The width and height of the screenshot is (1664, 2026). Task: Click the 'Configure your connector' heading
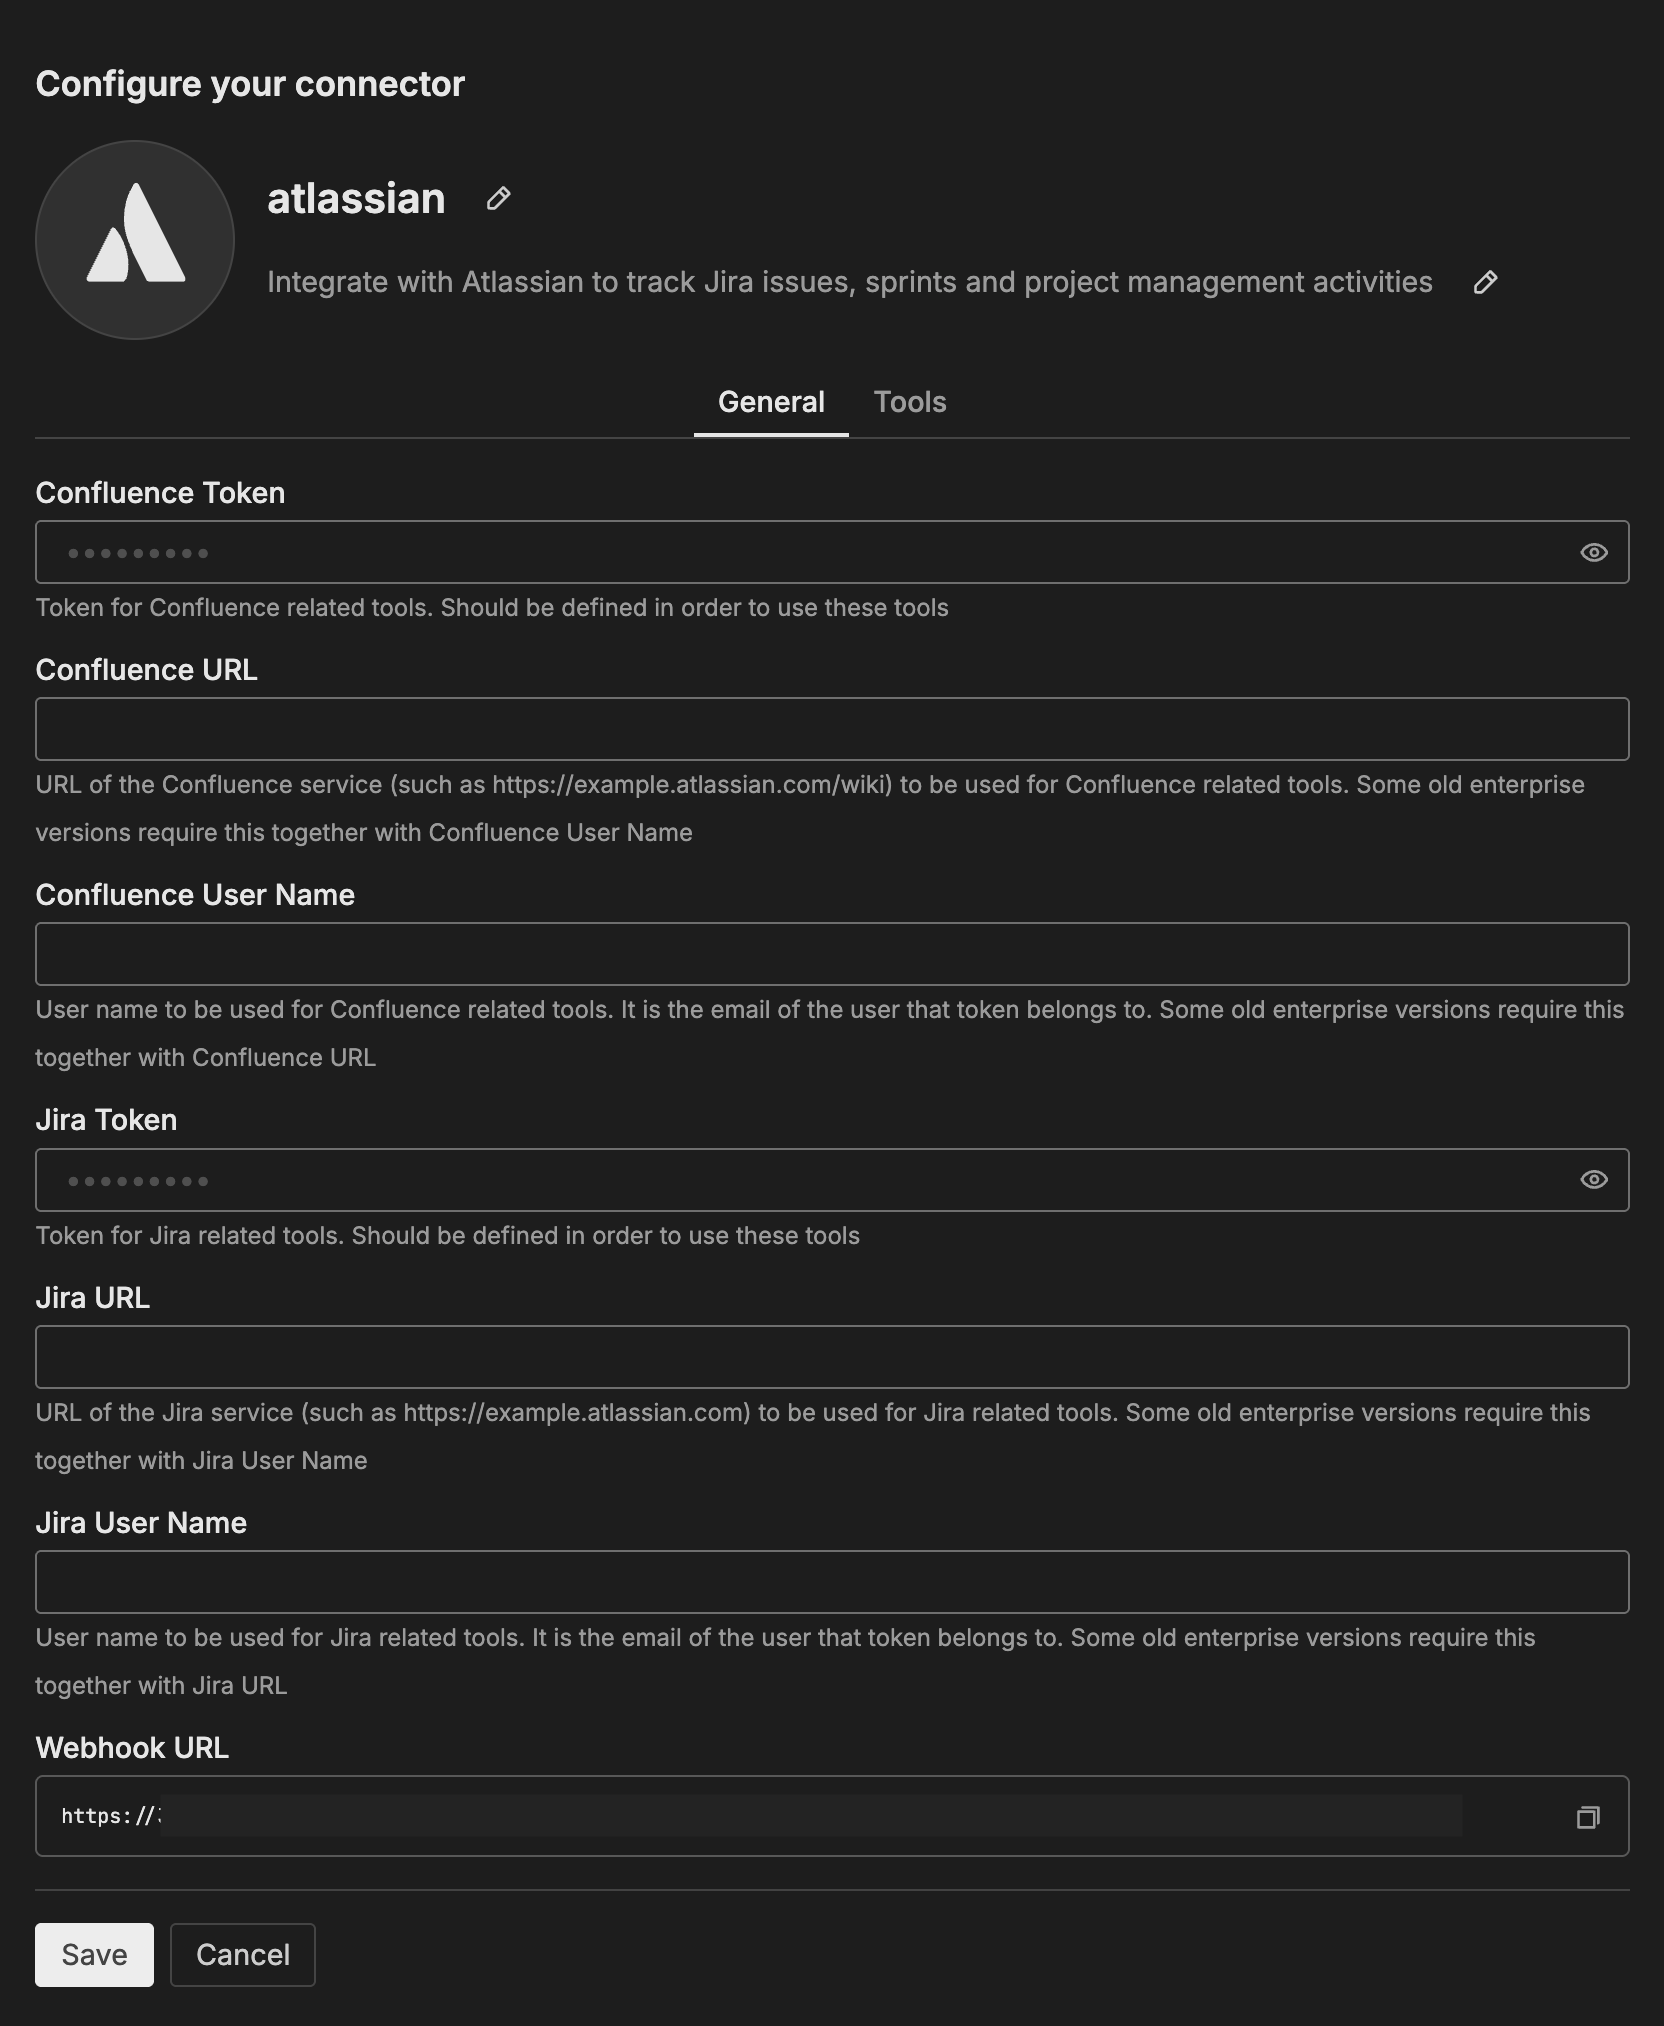tap(250, 84)
